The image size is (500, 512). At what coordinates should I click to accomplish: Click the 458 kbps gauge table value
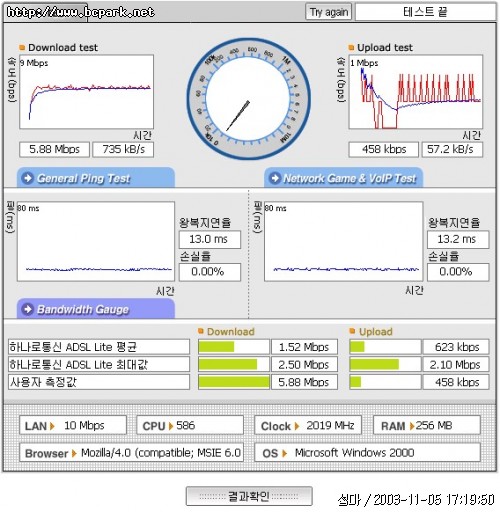coord(456,382)
